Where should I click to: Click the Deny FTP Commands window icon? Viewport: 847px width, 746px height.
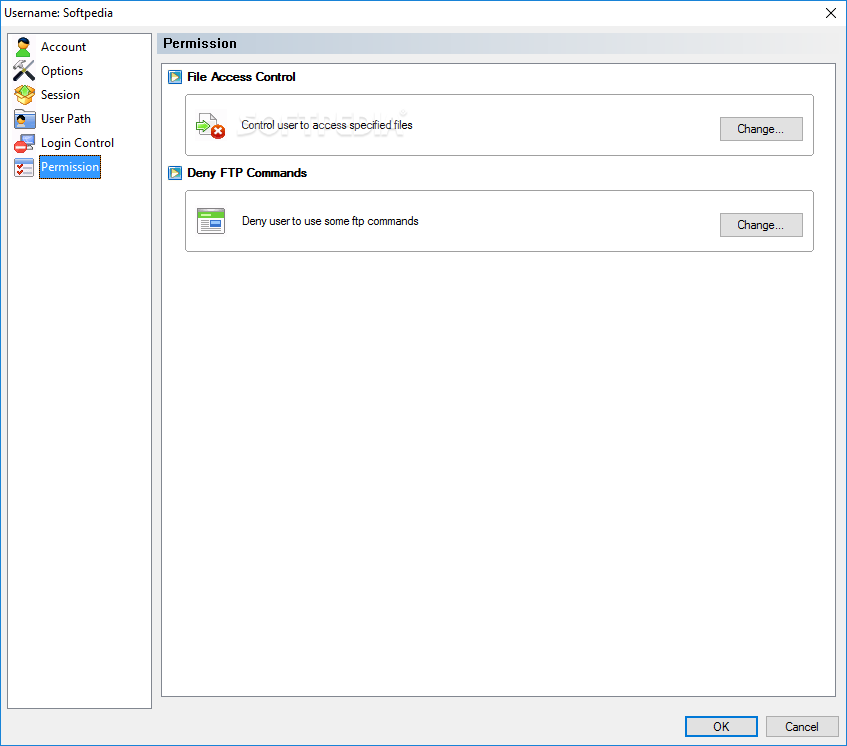211,221
